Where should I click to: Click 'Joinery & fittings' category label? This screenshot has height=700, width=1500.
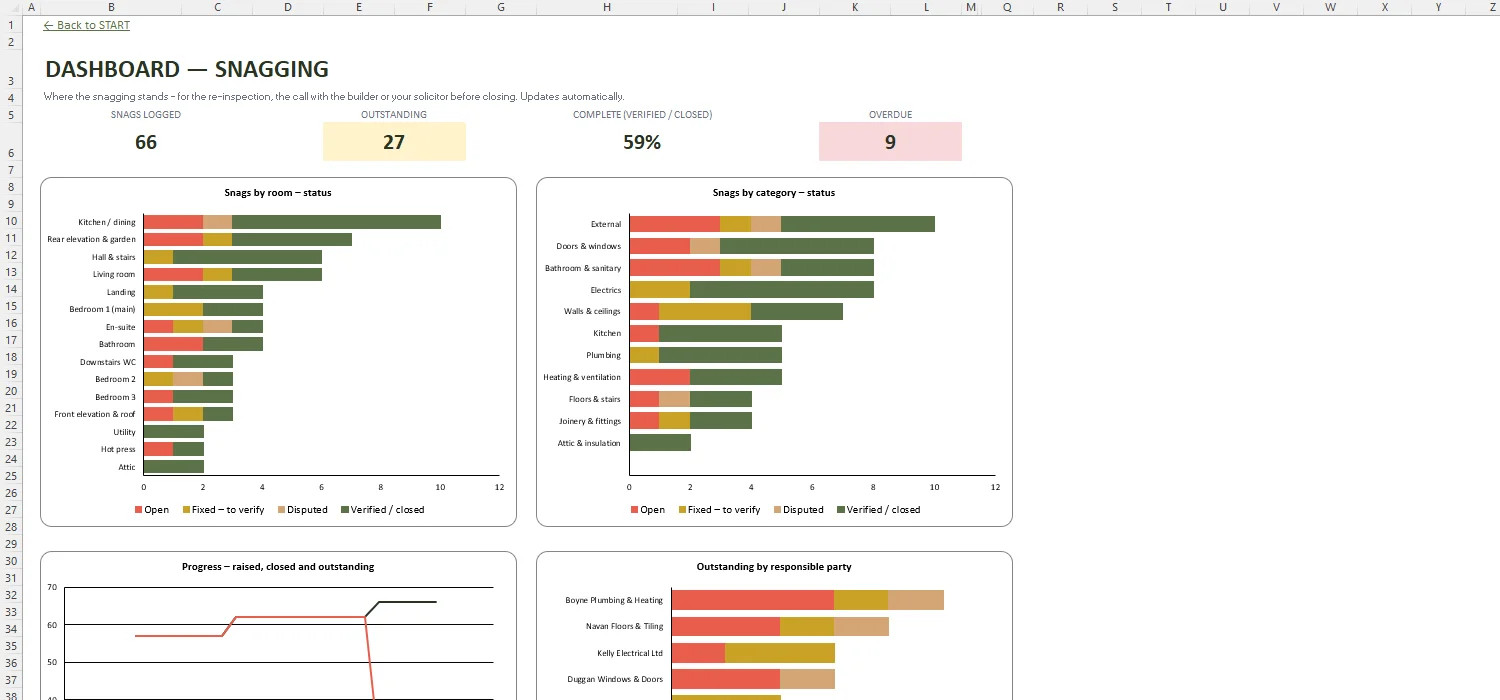click(x=590, y=421)
